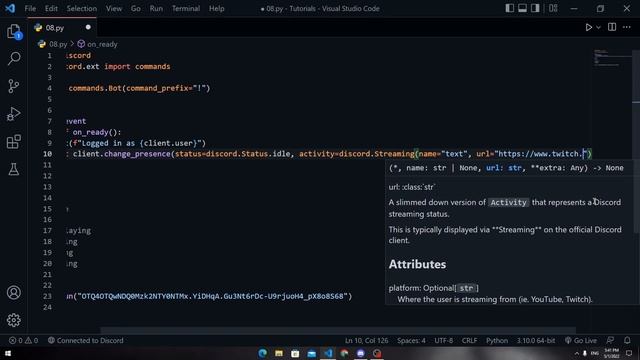The image size is (640, 360).
Task: Click the "text" string on line 10
Action: pyautogui.click(x=454, y=154)
